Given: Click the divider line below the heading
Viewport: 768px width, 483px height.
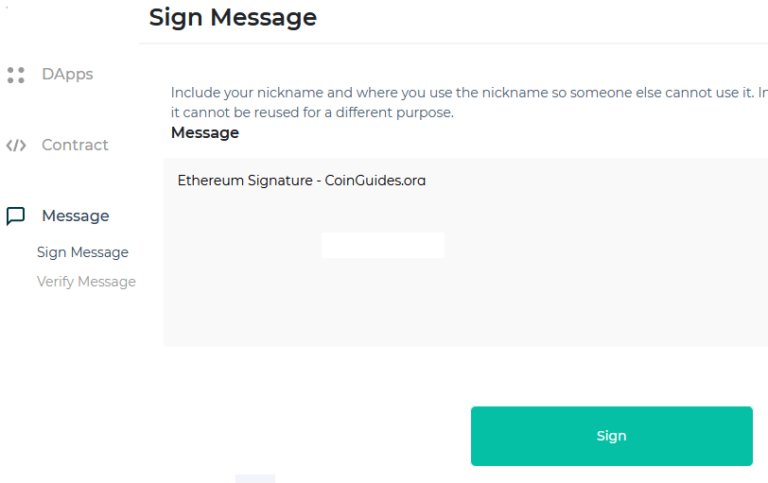Looking at the screenshot, I should [x=453, y=43].
